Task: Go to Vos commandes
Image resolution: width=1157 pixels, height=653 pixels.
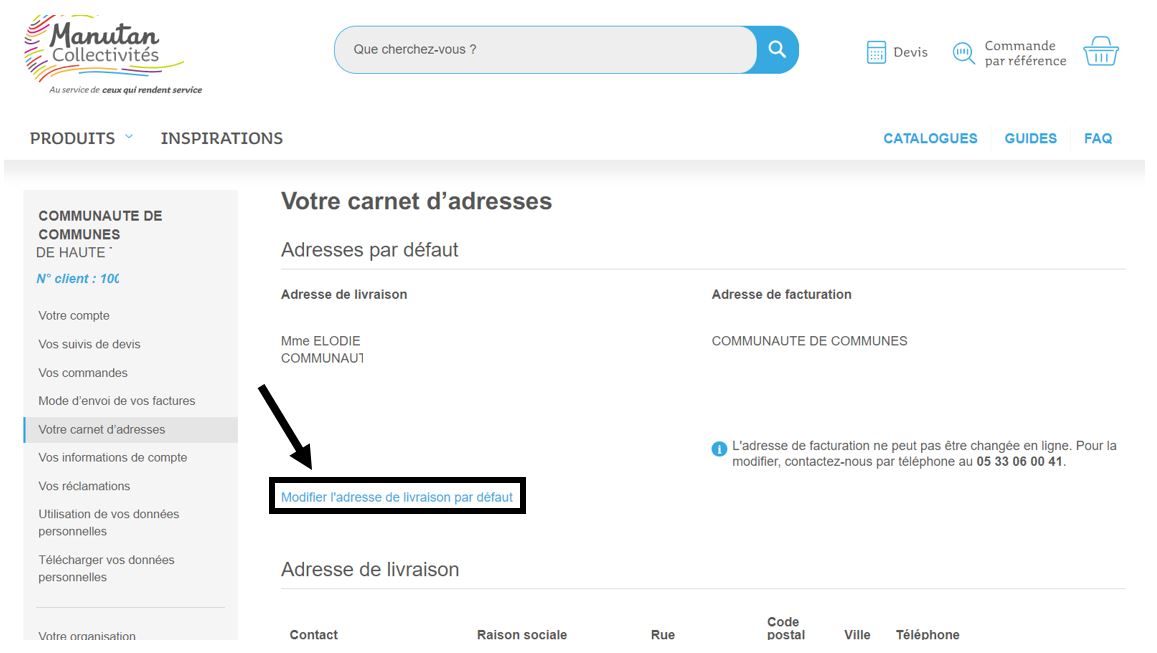Action: [83, 373]
